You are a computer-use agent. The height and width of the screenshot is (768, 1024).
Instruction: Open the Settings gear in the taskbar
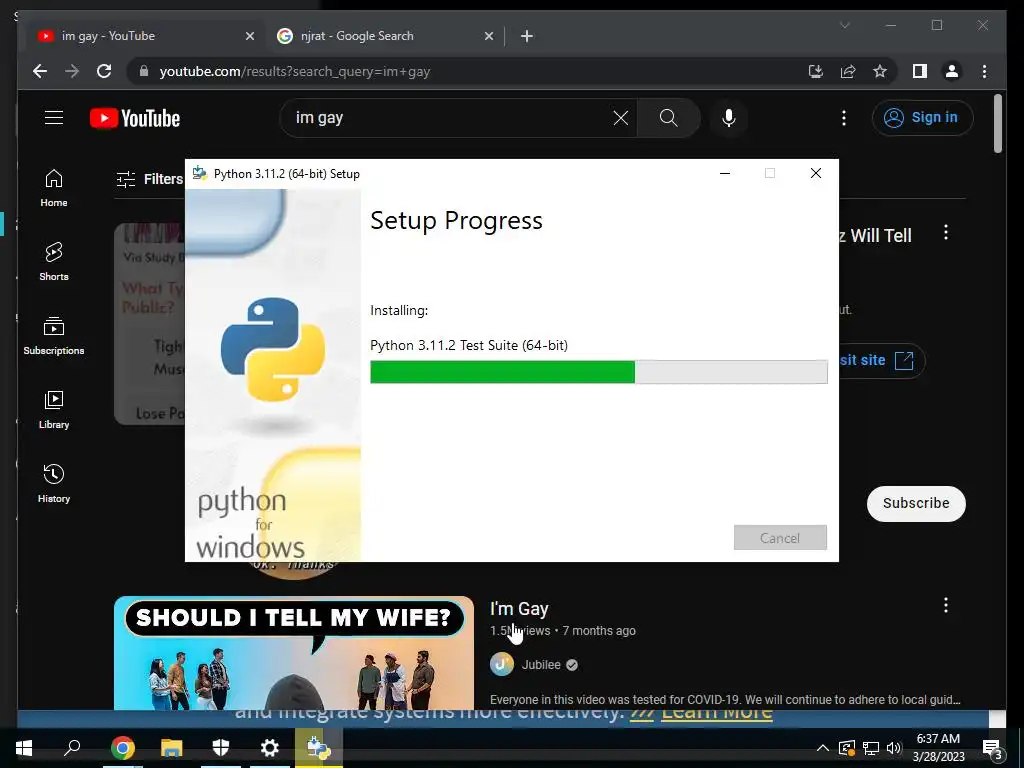[270, 748]
